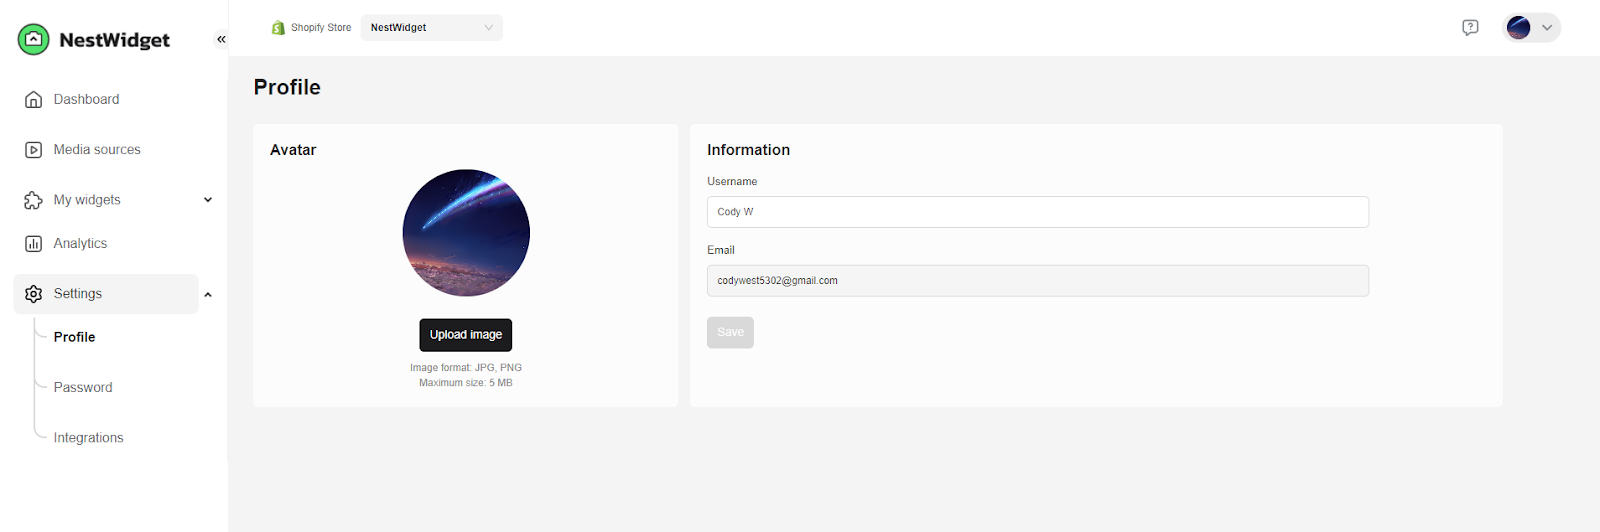
Task: Open help via question mark icon
Action: tap(1470, 28)
